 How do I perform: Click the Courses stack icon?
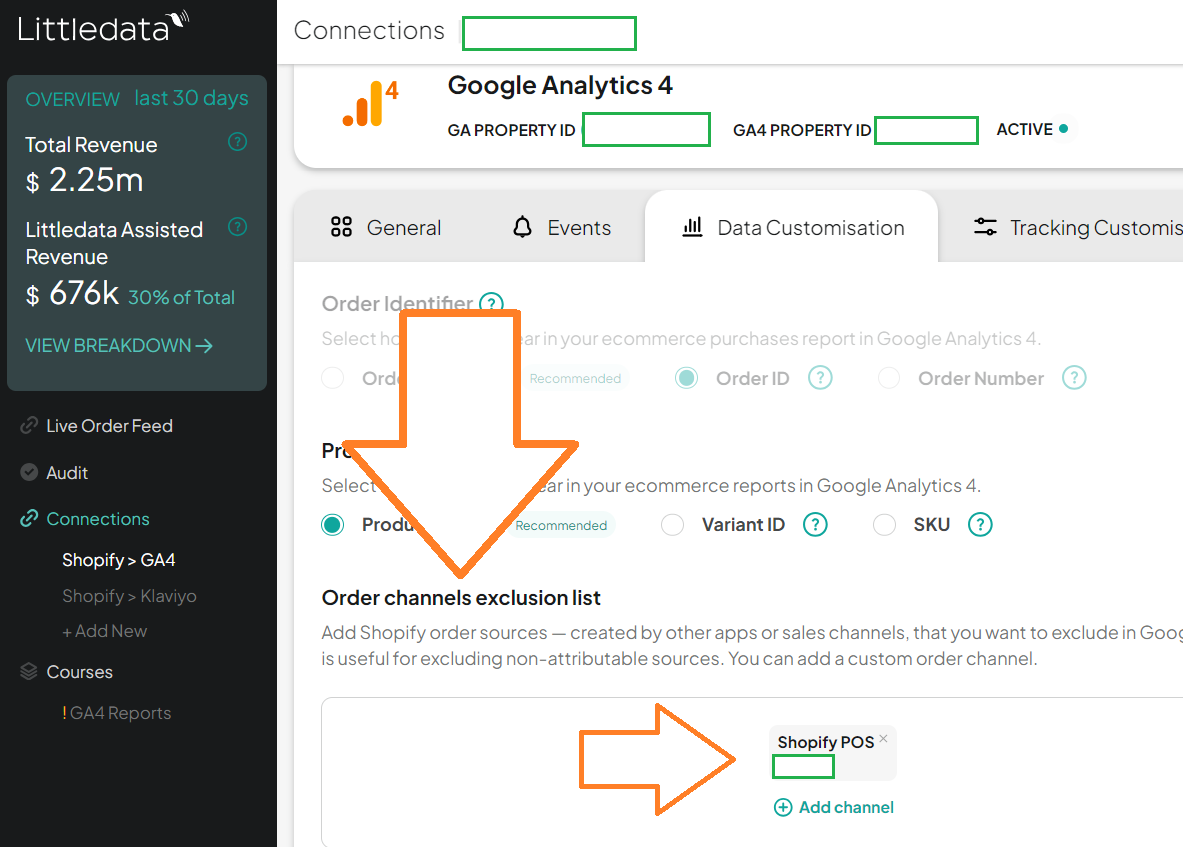[29, 671]
